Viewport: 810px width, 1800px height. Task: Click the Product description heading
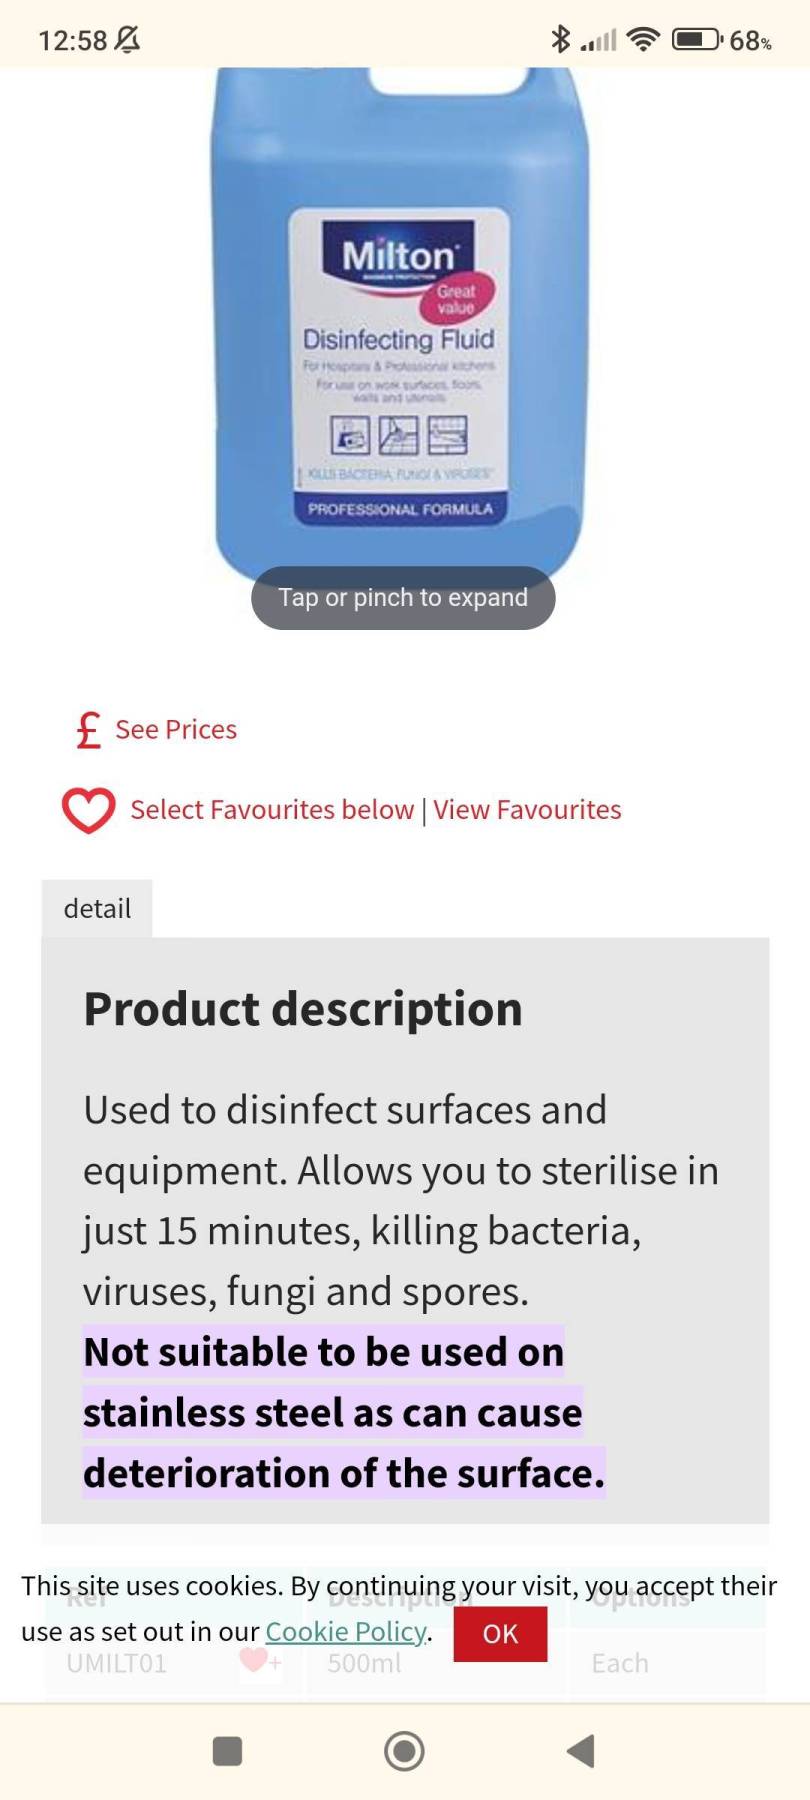303,1008
